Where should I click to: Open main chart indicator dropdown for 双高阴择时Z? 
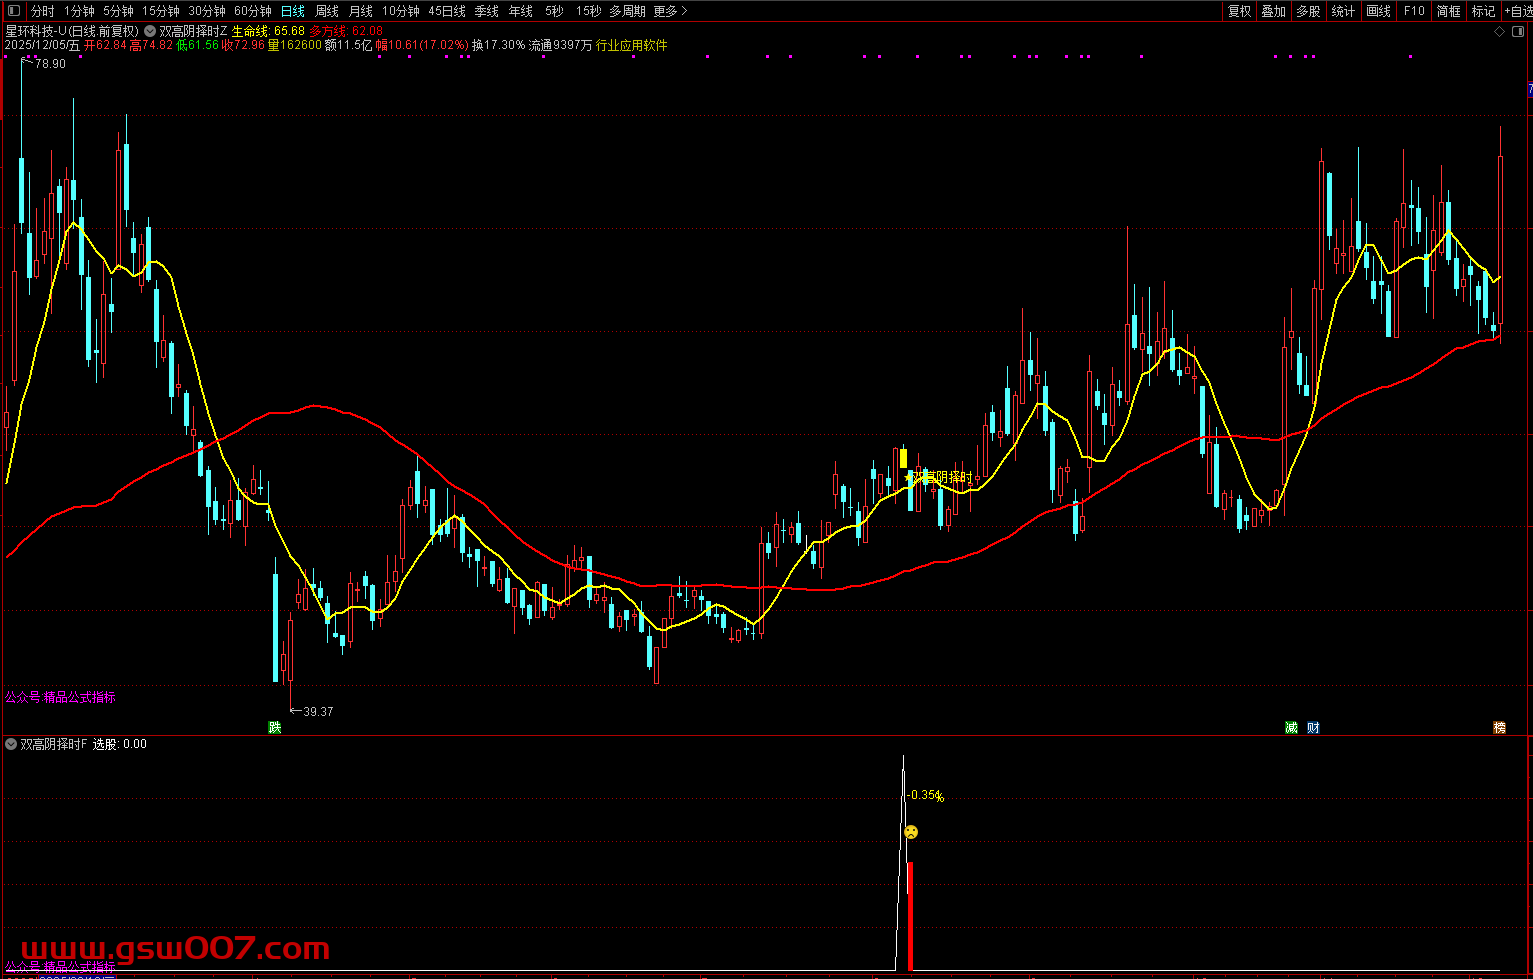pyautogui.click(x=150, y=31)
